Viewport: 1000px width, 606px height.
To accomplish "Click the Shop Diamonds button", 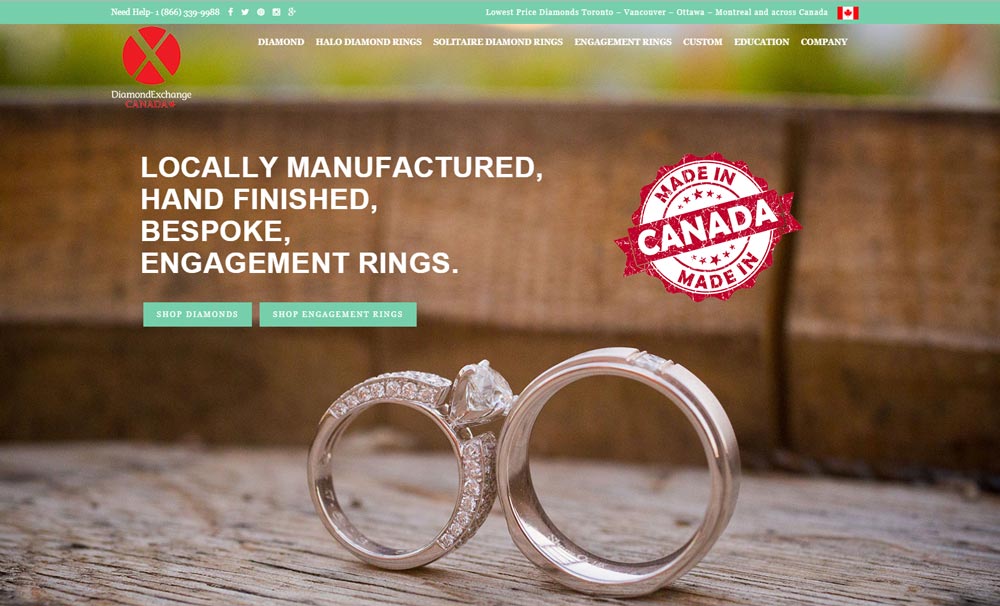I will point(197,314).
